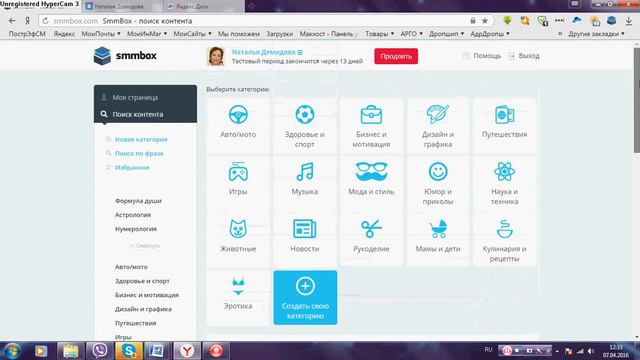Select the Животные cat icon
640x360 pixels.
tap(238, 229)
